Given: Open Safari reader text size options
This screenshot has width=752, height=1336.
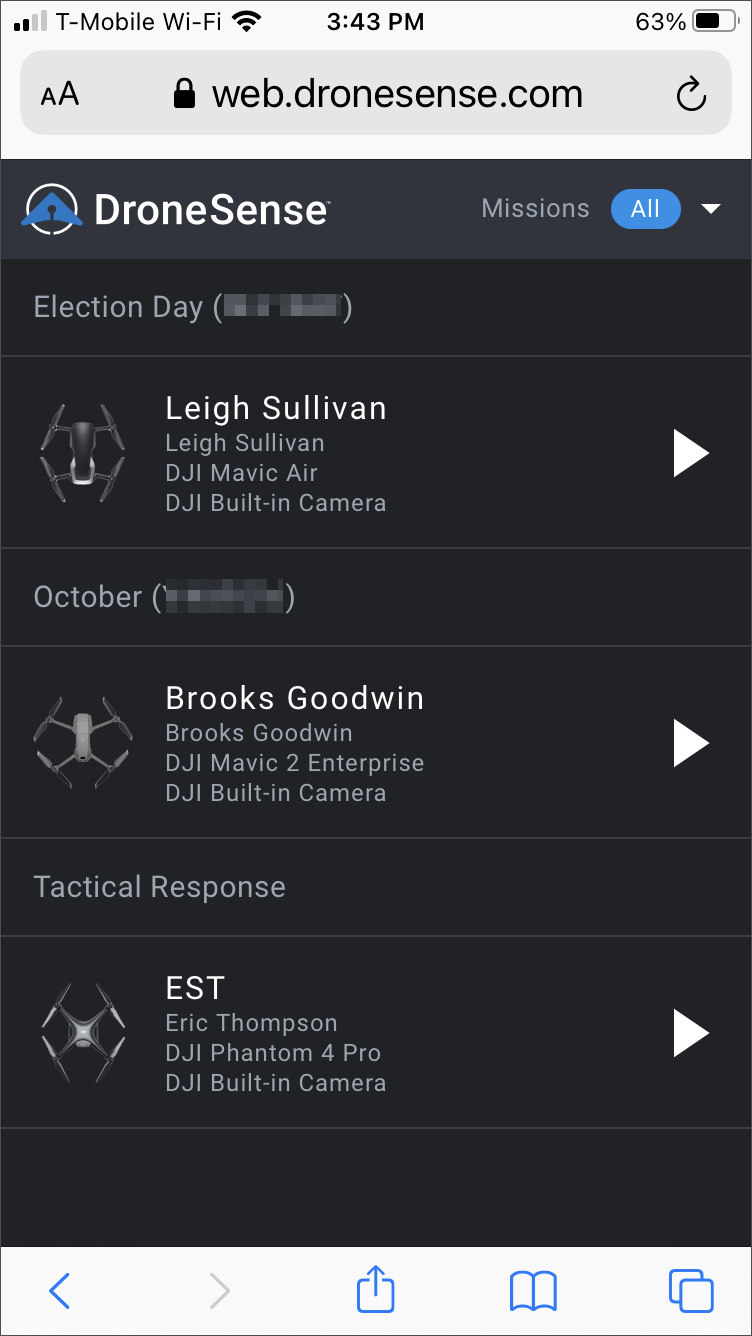Looking at the screenshot, I should pyautogui.click(x=59, y=95).
